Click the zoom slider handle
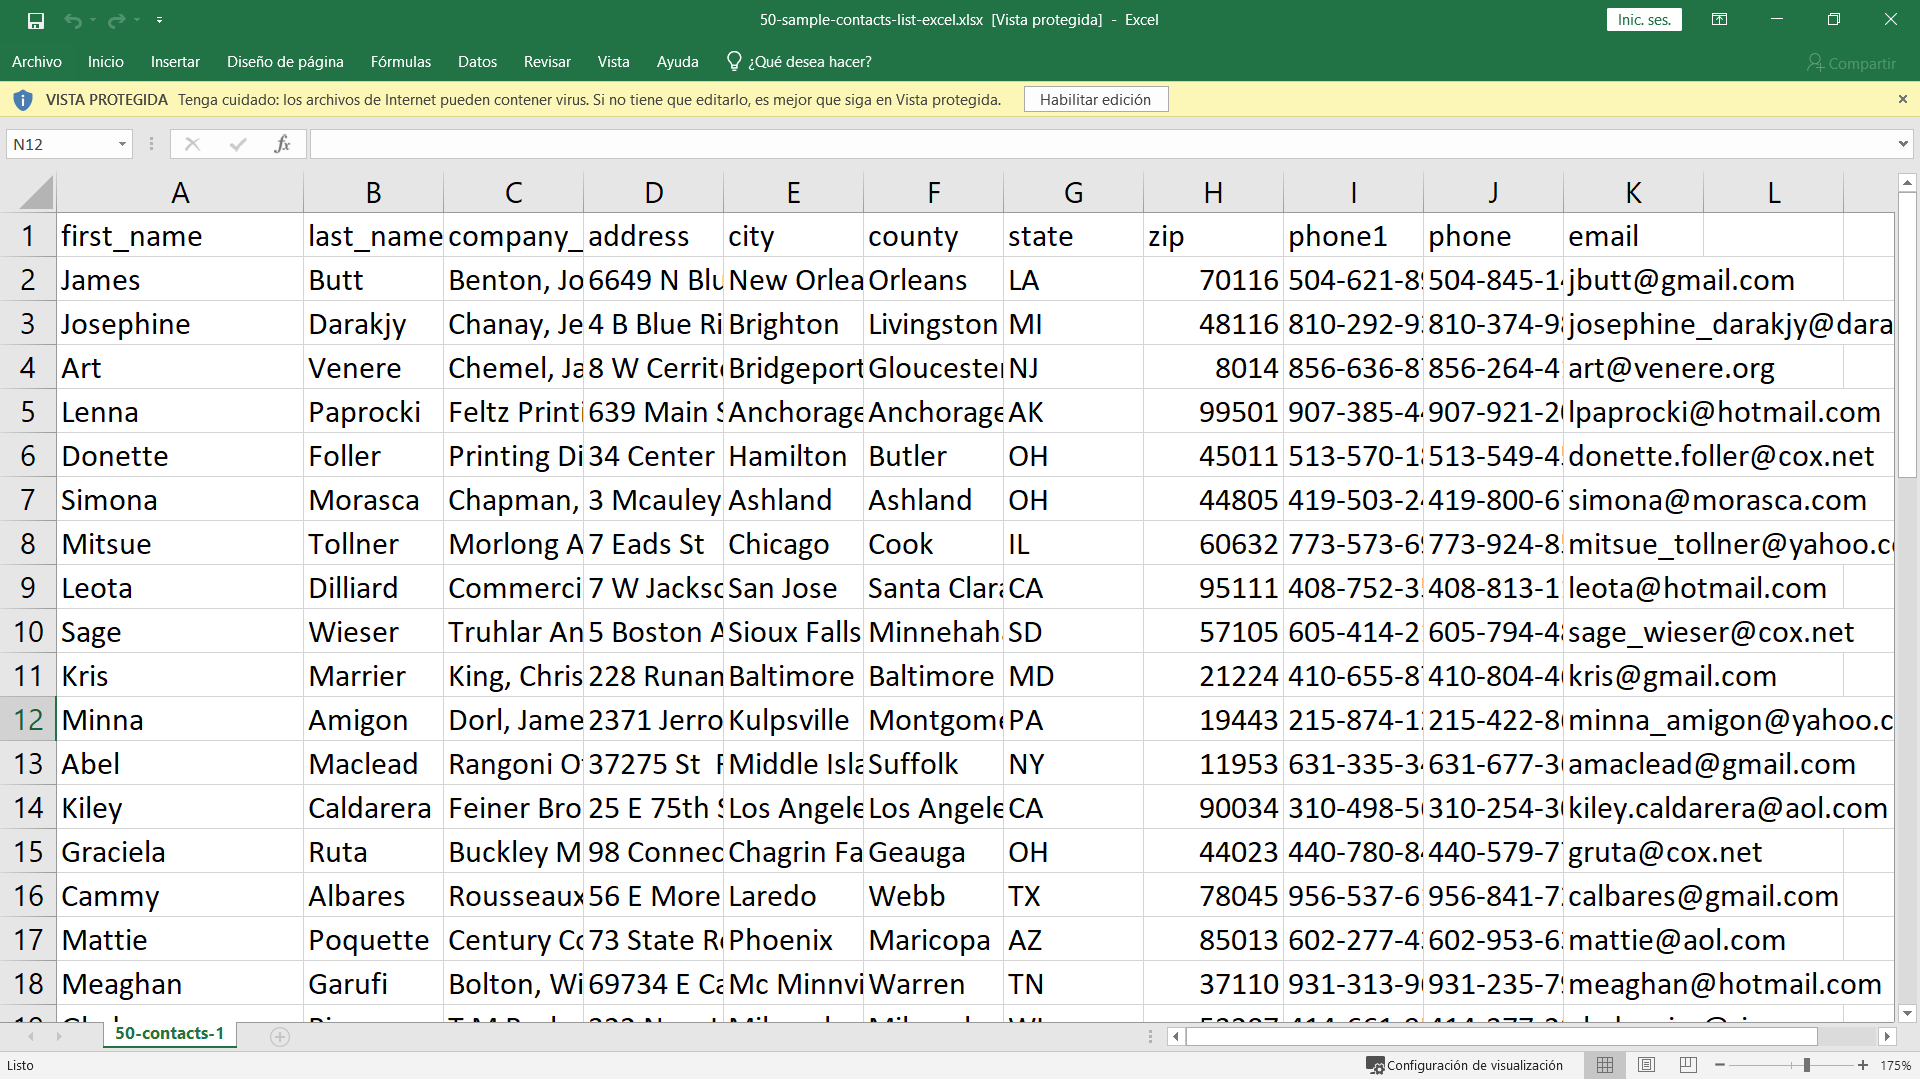 click(1807, 1066)
